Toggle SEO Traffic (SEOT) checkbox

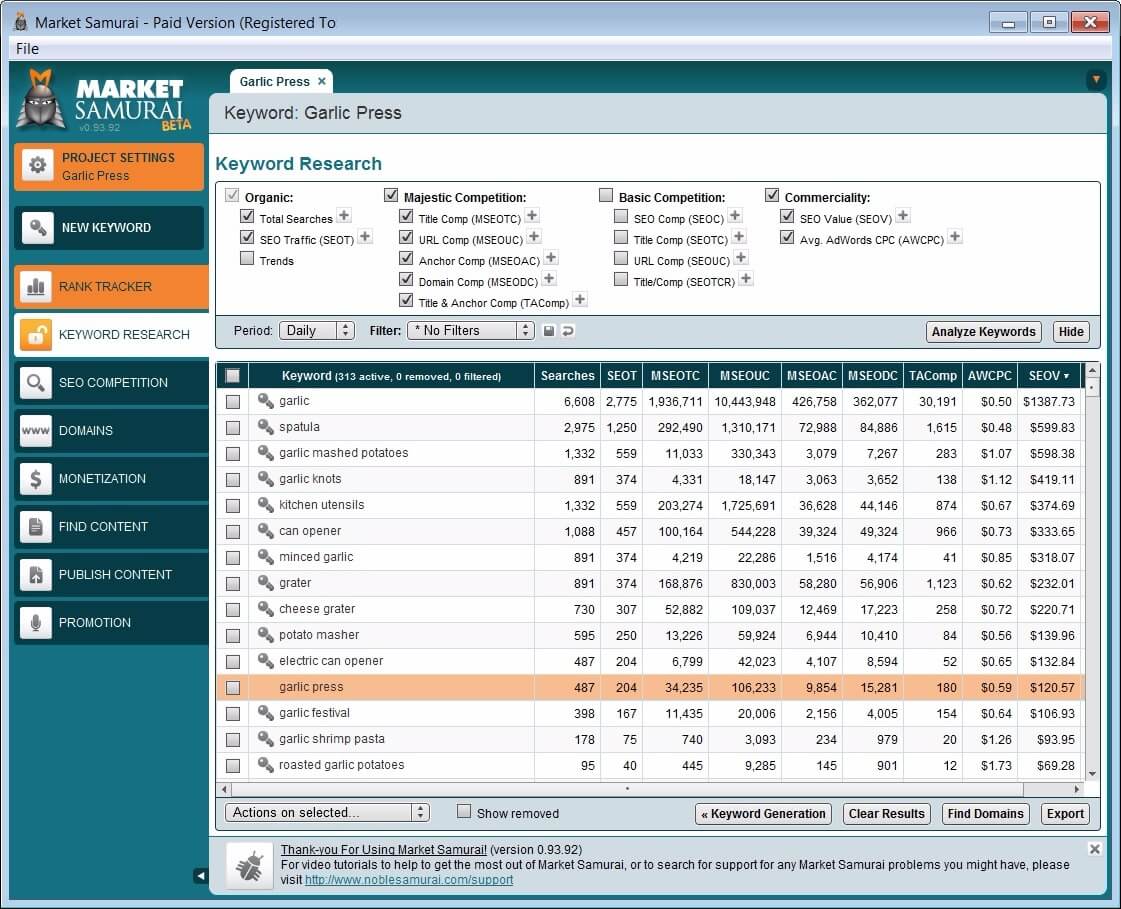pyautogui.click(x=247, y=237)
